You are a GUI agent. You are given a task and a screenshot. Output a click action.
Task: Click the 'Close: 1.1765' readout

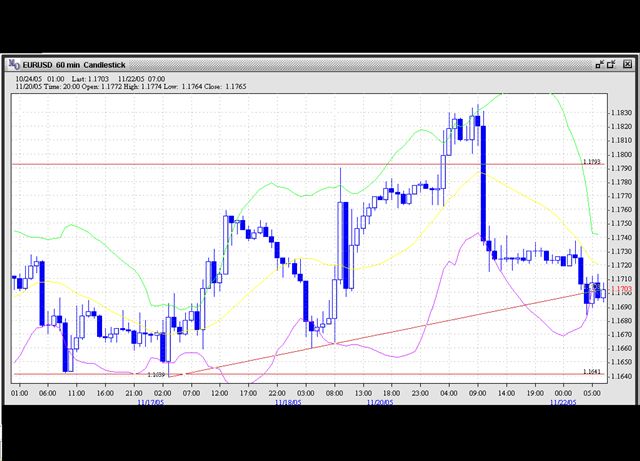[x=225, y=87]
